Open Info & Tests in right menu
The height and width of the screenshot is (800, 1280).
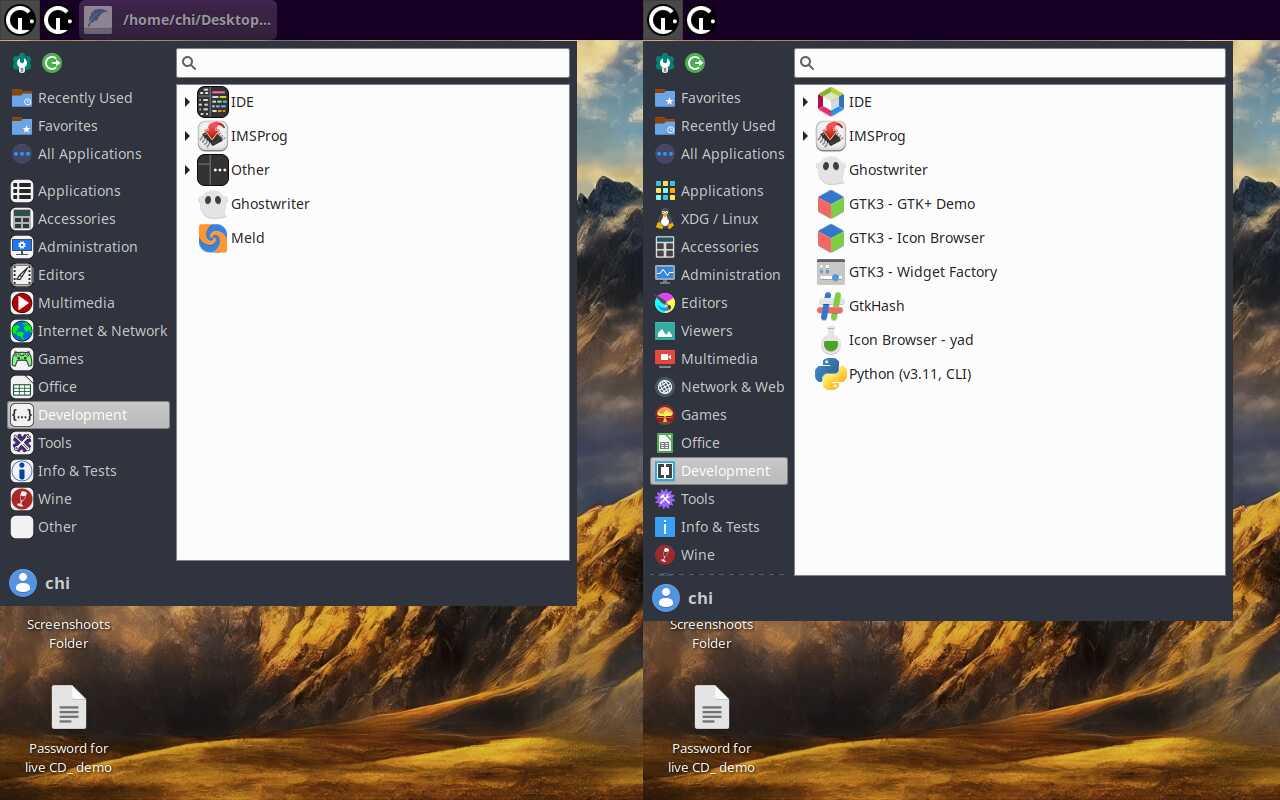(719, 527)
